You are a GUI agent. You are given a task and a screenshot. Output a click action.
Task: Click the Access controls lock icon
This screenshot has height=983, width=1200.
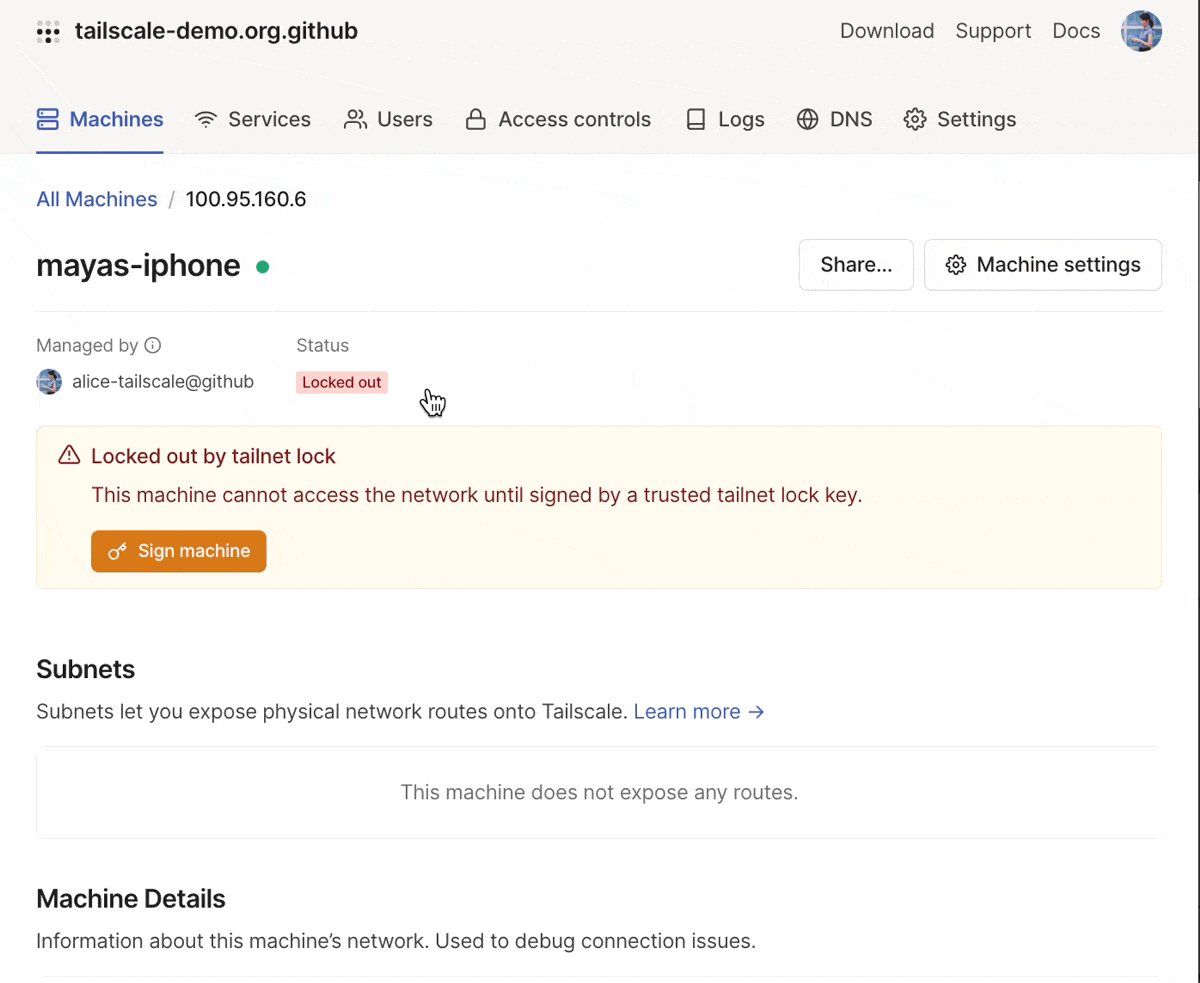pyautogui.click(x=476, y=120)
